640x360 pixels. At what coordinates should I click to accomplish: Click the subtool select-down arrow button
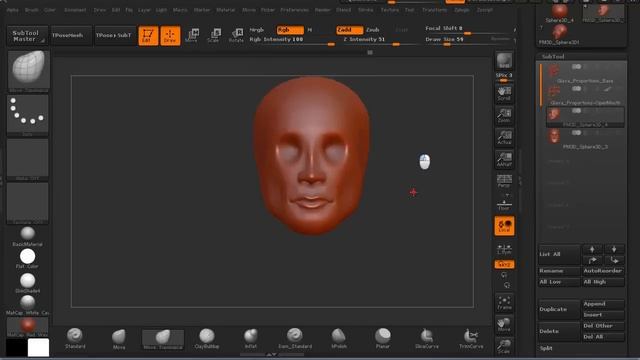tap(614, 249)
